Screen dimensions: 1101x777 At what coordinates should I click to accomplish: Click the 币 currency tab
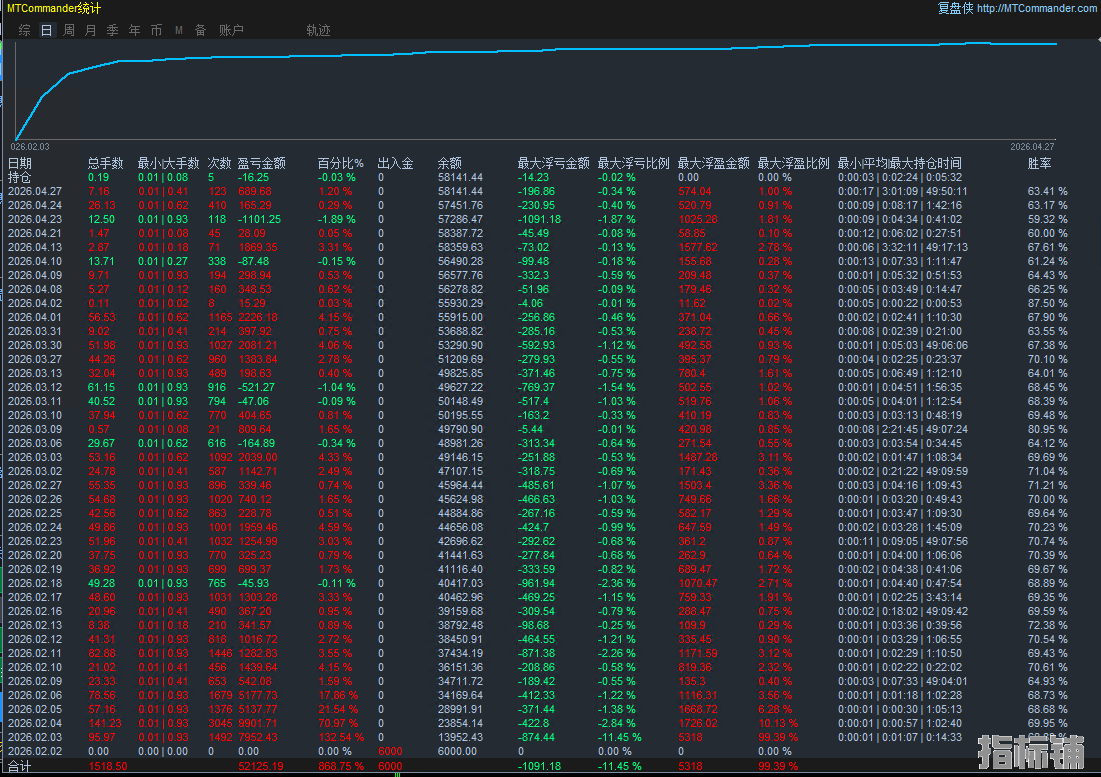[x=156, y=30]
